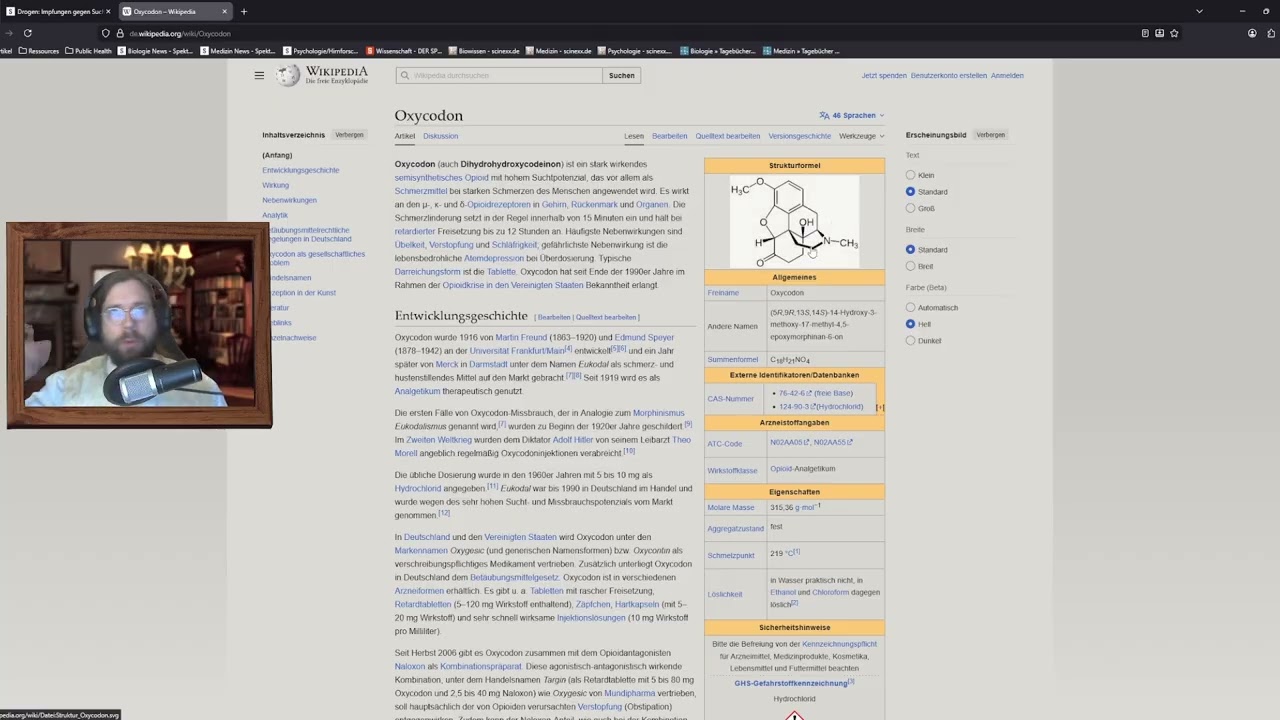Open a new browser tab with plus icon
Viewport: 1280px width, 720px height.
pyautogui.click(x=243, y=11)
